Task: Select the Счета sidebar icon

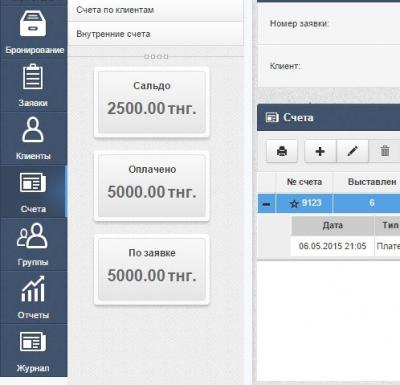Action: tap(33, 183)
